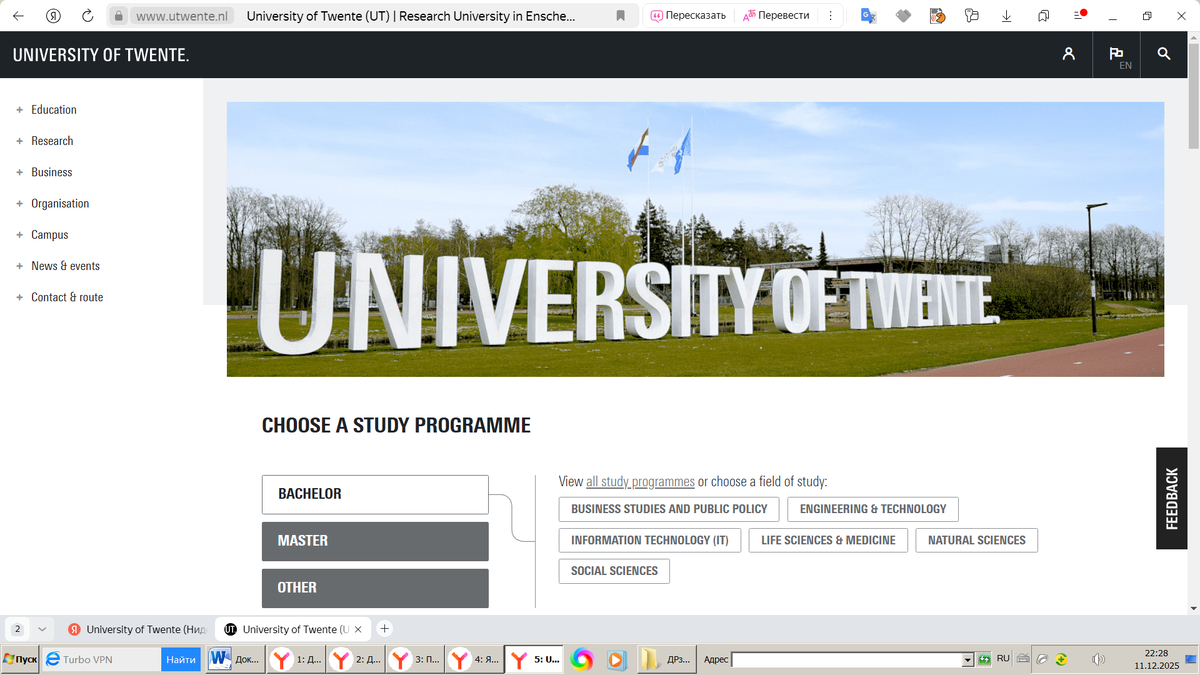Expand the tab group dropdown chevron
Screen dimensions: 1200x675
click(41, 629)
